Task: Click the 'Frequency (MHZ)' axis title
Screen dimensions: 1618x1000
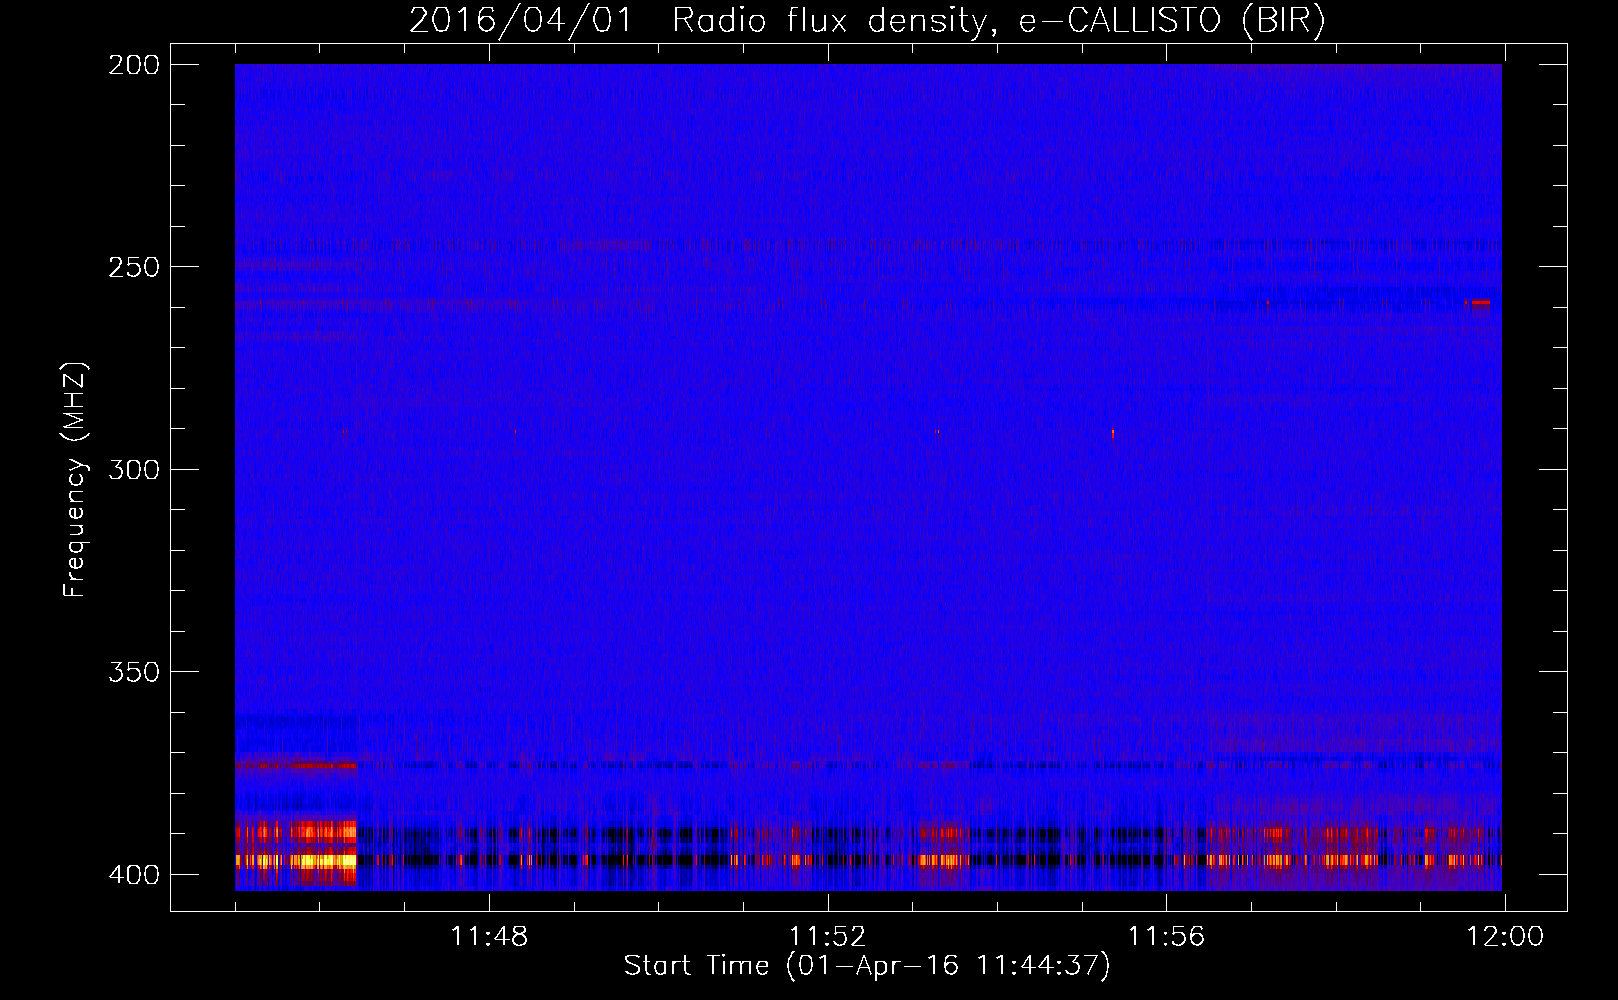Action: [x=76, y=479]
